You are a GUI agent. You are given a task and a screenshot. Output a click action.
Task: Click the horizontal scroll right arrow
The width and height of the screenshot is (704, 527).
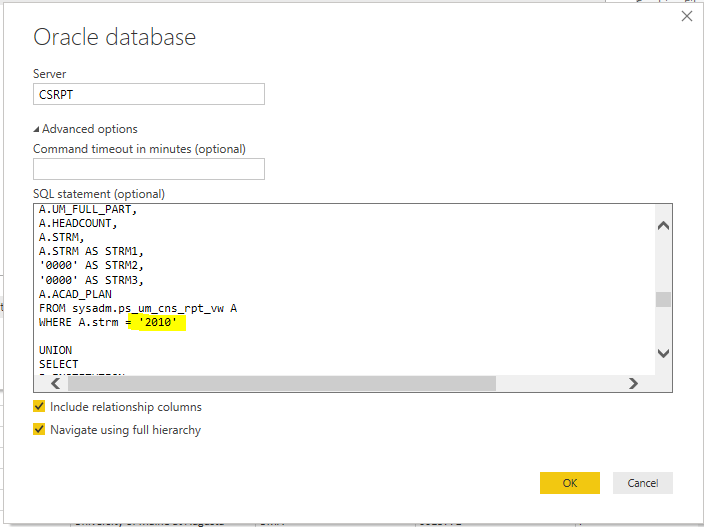point(633,383)
